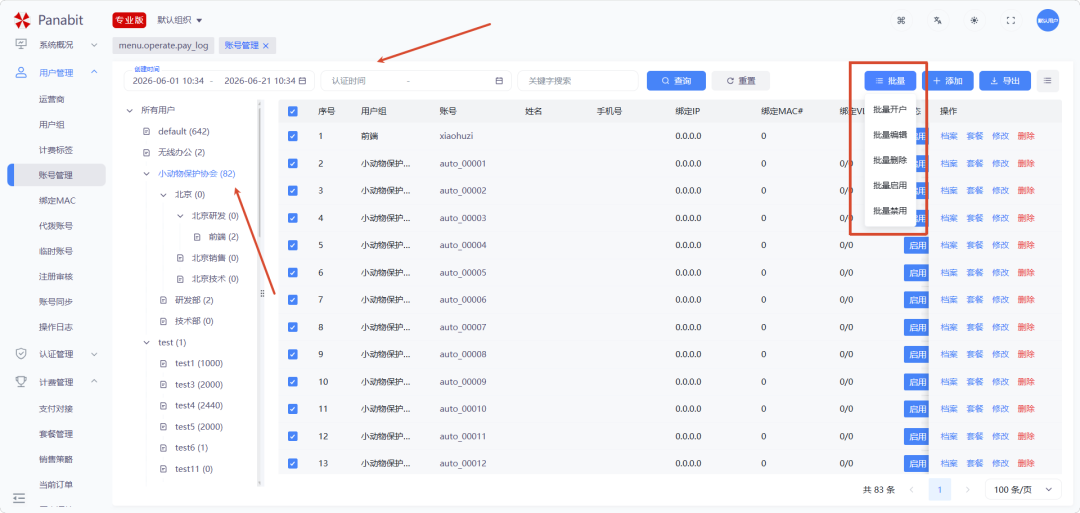The width and height of the screenshot is (1080, 513).
Task: Open the language translation icon
Action: click(x=937, y=20)
